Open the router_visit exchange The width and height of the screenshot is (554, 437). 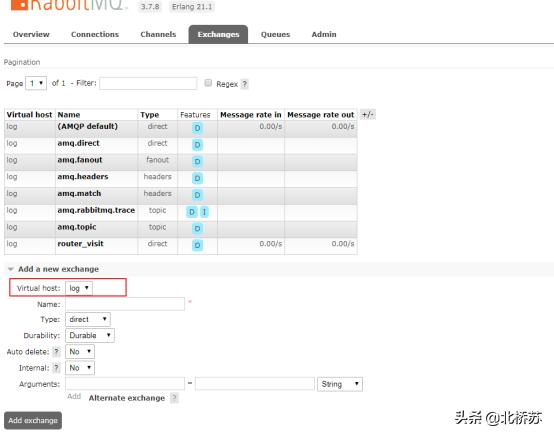tap(80, 243)
